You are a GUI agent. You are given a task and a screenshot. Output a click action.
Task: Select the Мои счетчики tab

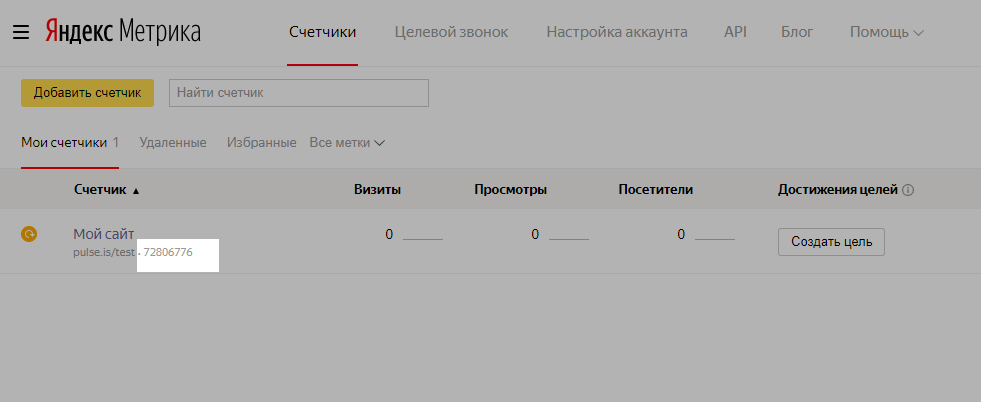[64, 143]
